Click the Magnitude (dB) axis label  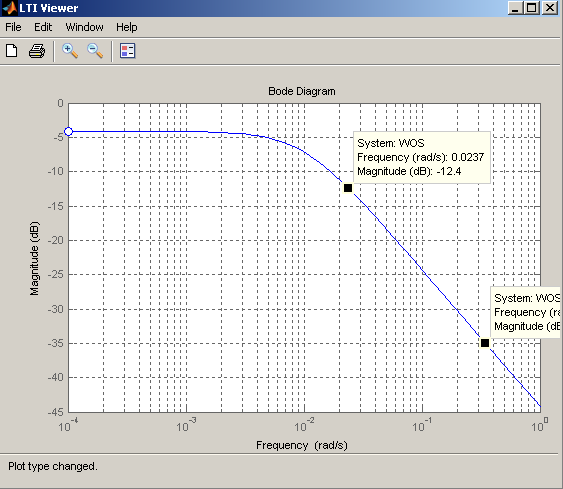[34, 259]
